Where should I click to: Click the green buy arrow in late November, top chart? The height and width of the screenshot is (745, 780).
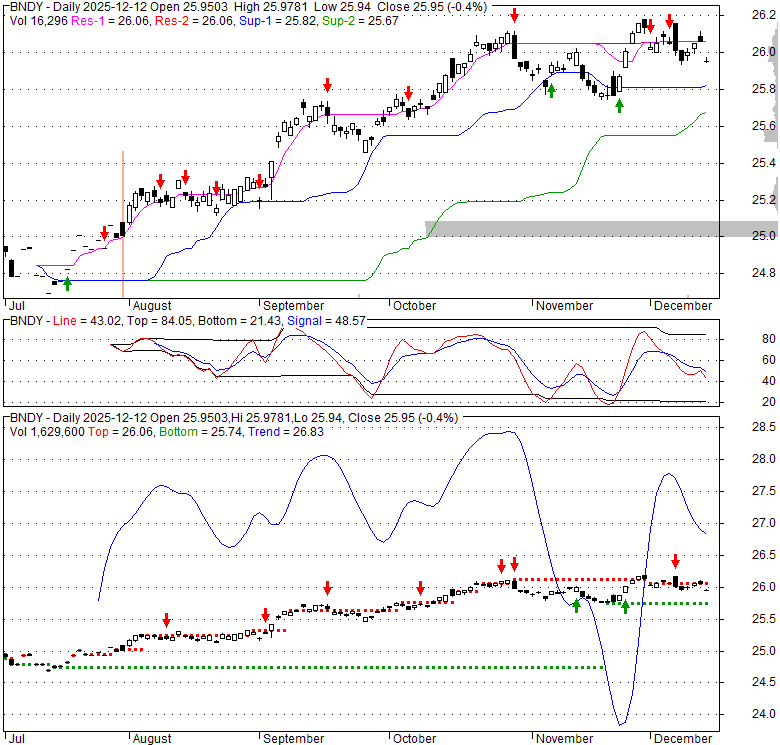[x=619, y=105]
